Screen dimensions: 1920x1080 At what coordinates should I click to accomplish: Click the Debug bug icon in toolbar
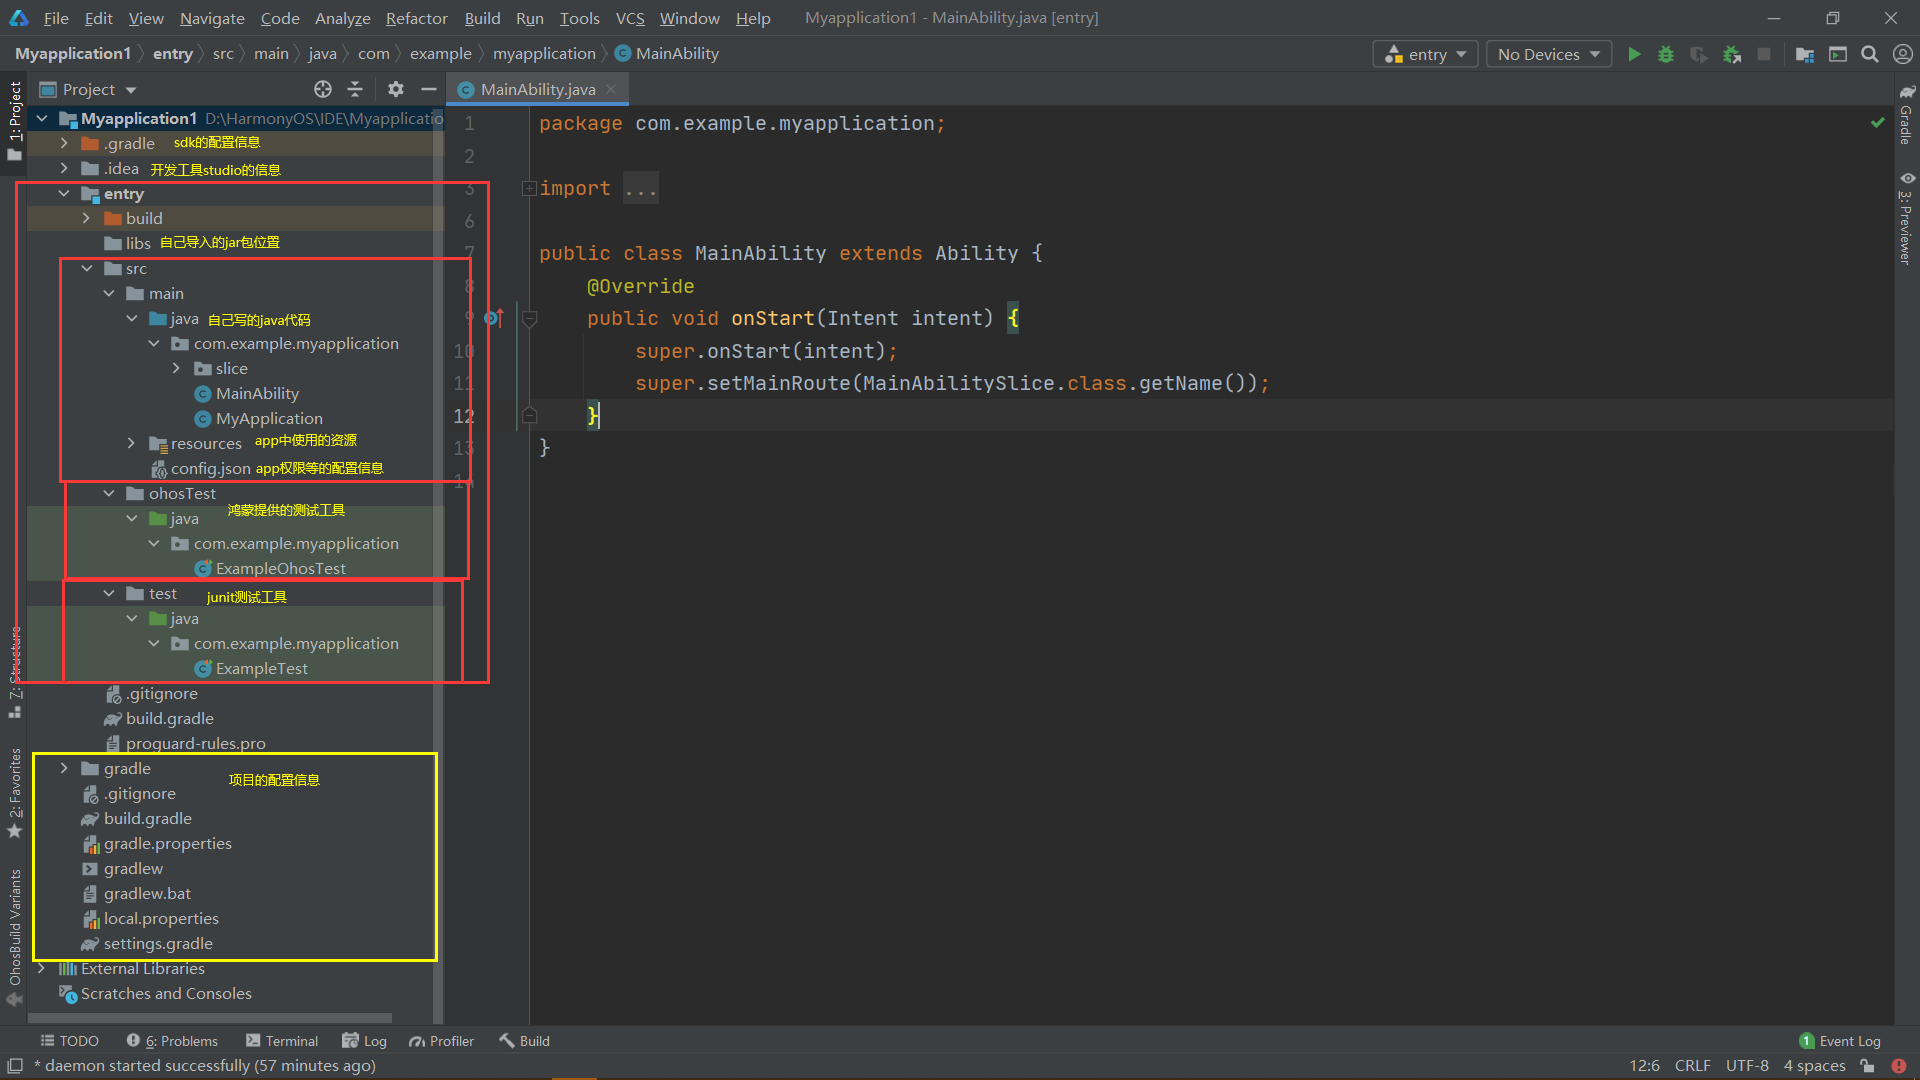point(1666,54)
